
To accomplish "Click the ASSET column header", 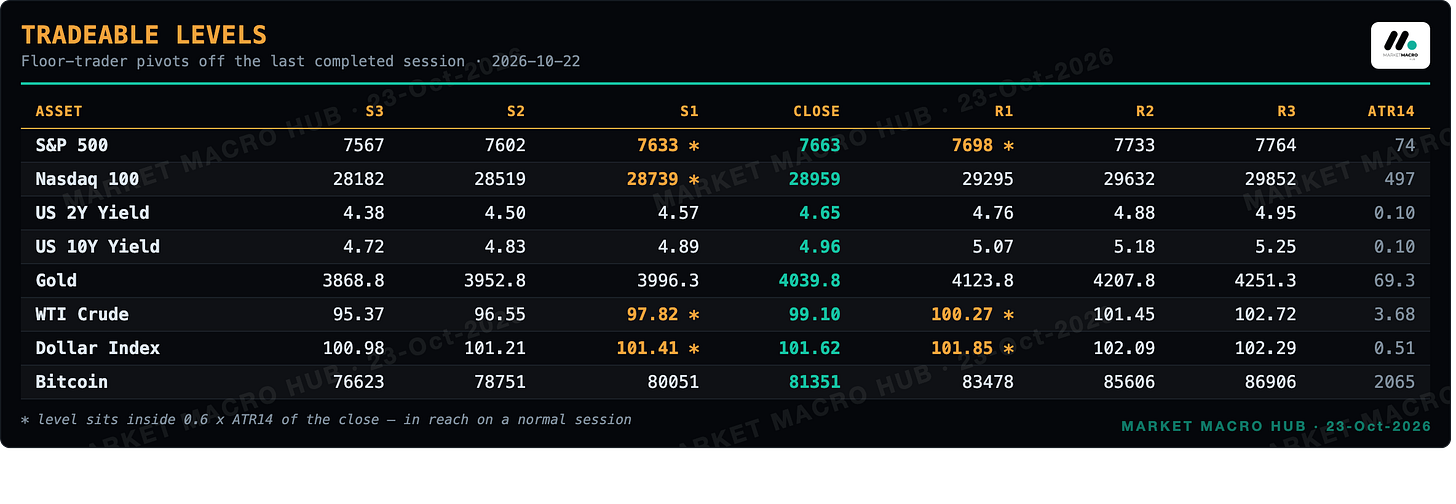I will (x=59, y=111).
